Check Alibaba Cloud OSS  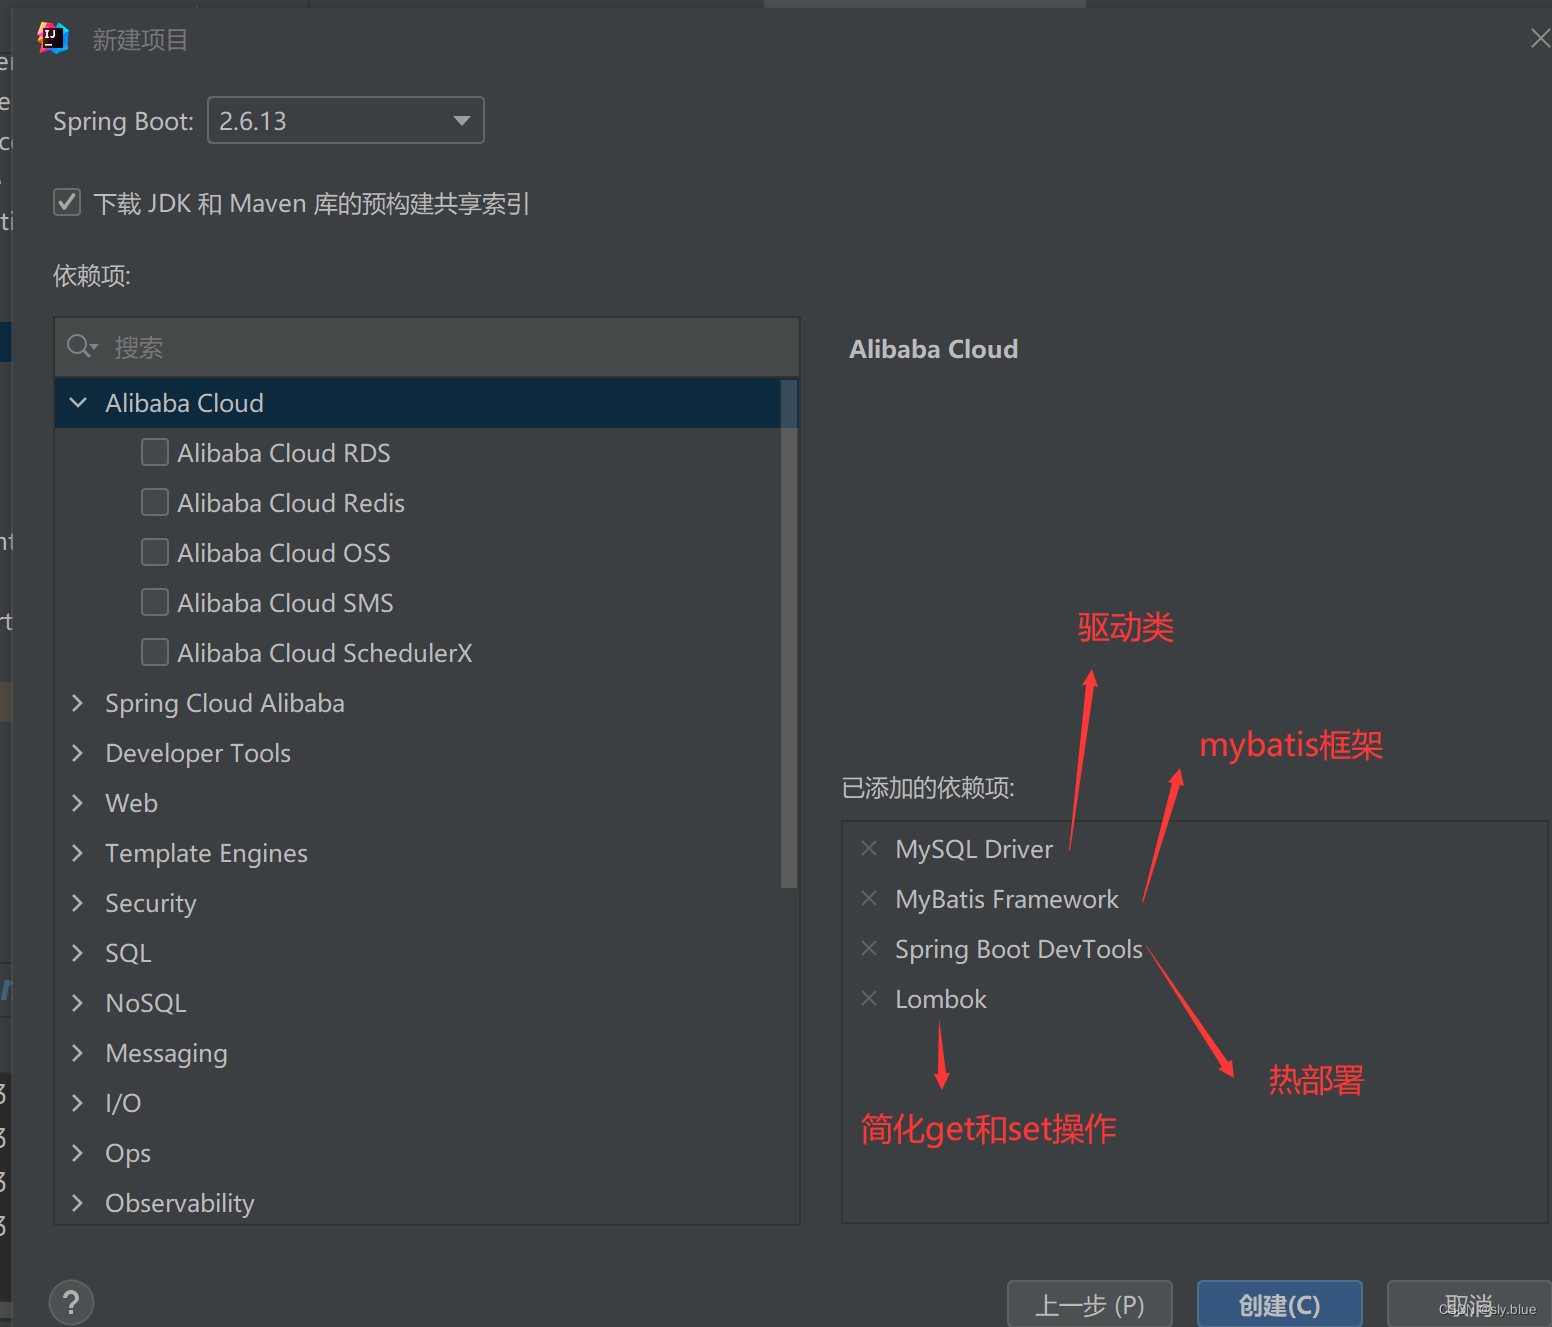(155, 552)
